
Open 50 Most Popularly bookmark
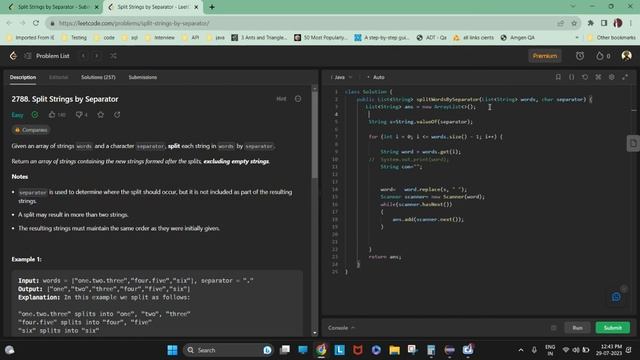321,38
